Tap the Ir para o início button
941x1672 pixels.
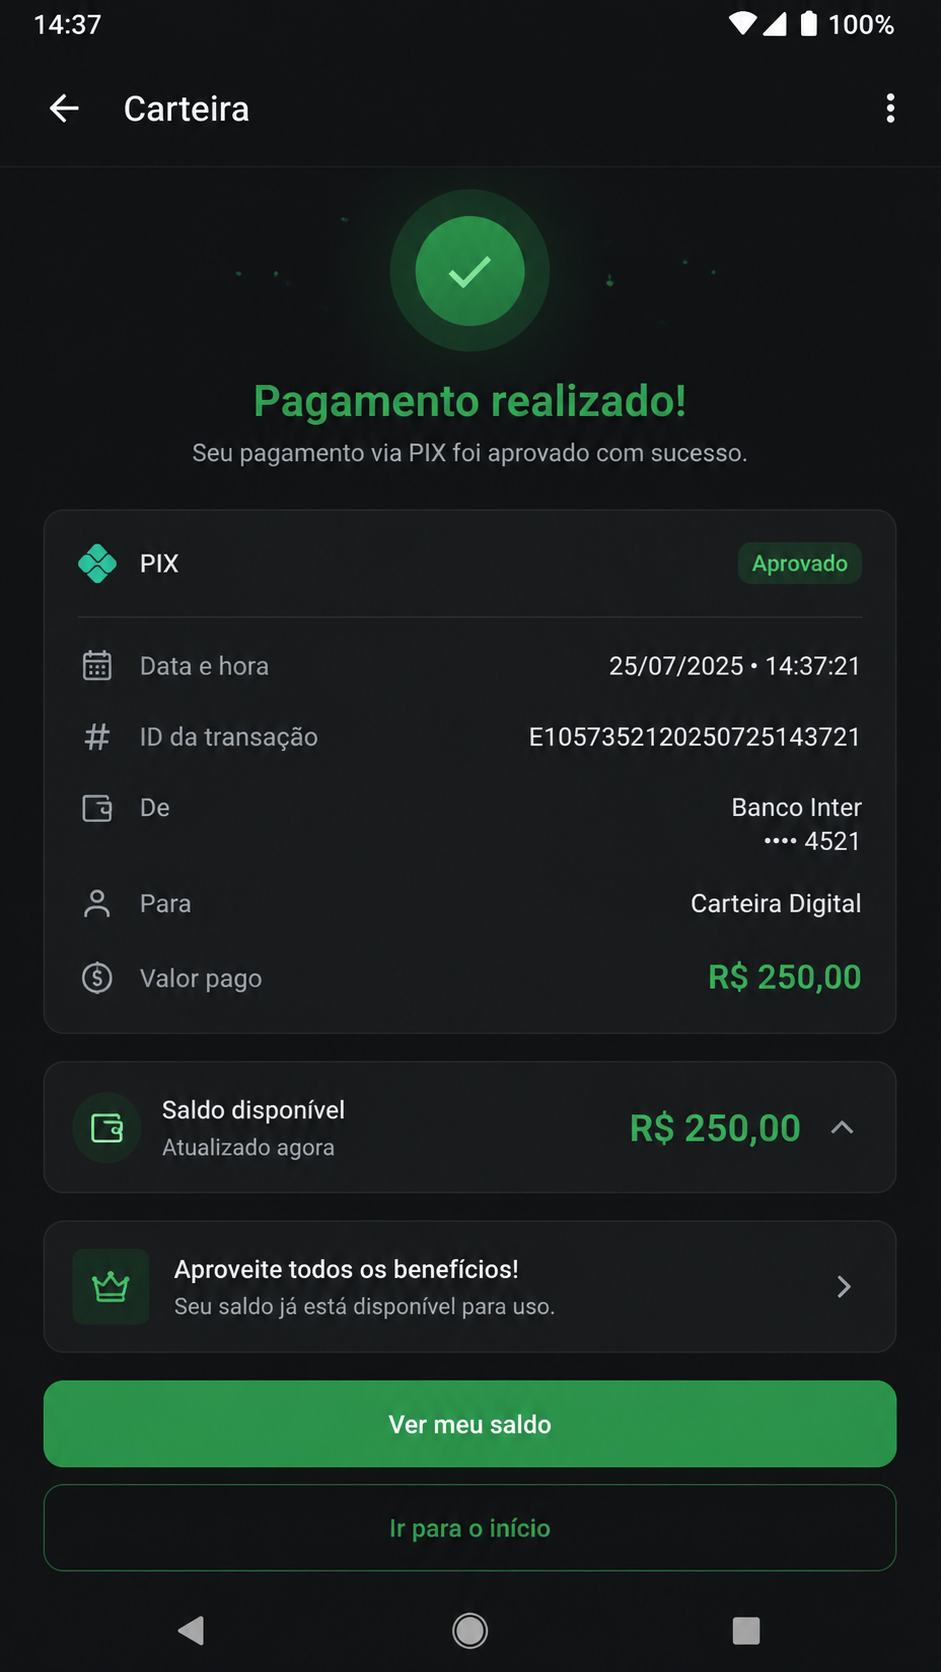pyautogui.click(x=470, y=1528)
